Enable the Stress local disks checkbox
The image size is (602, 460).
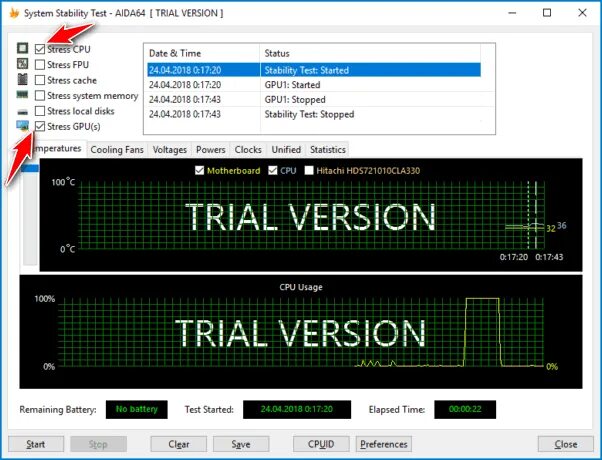point(40,111)
